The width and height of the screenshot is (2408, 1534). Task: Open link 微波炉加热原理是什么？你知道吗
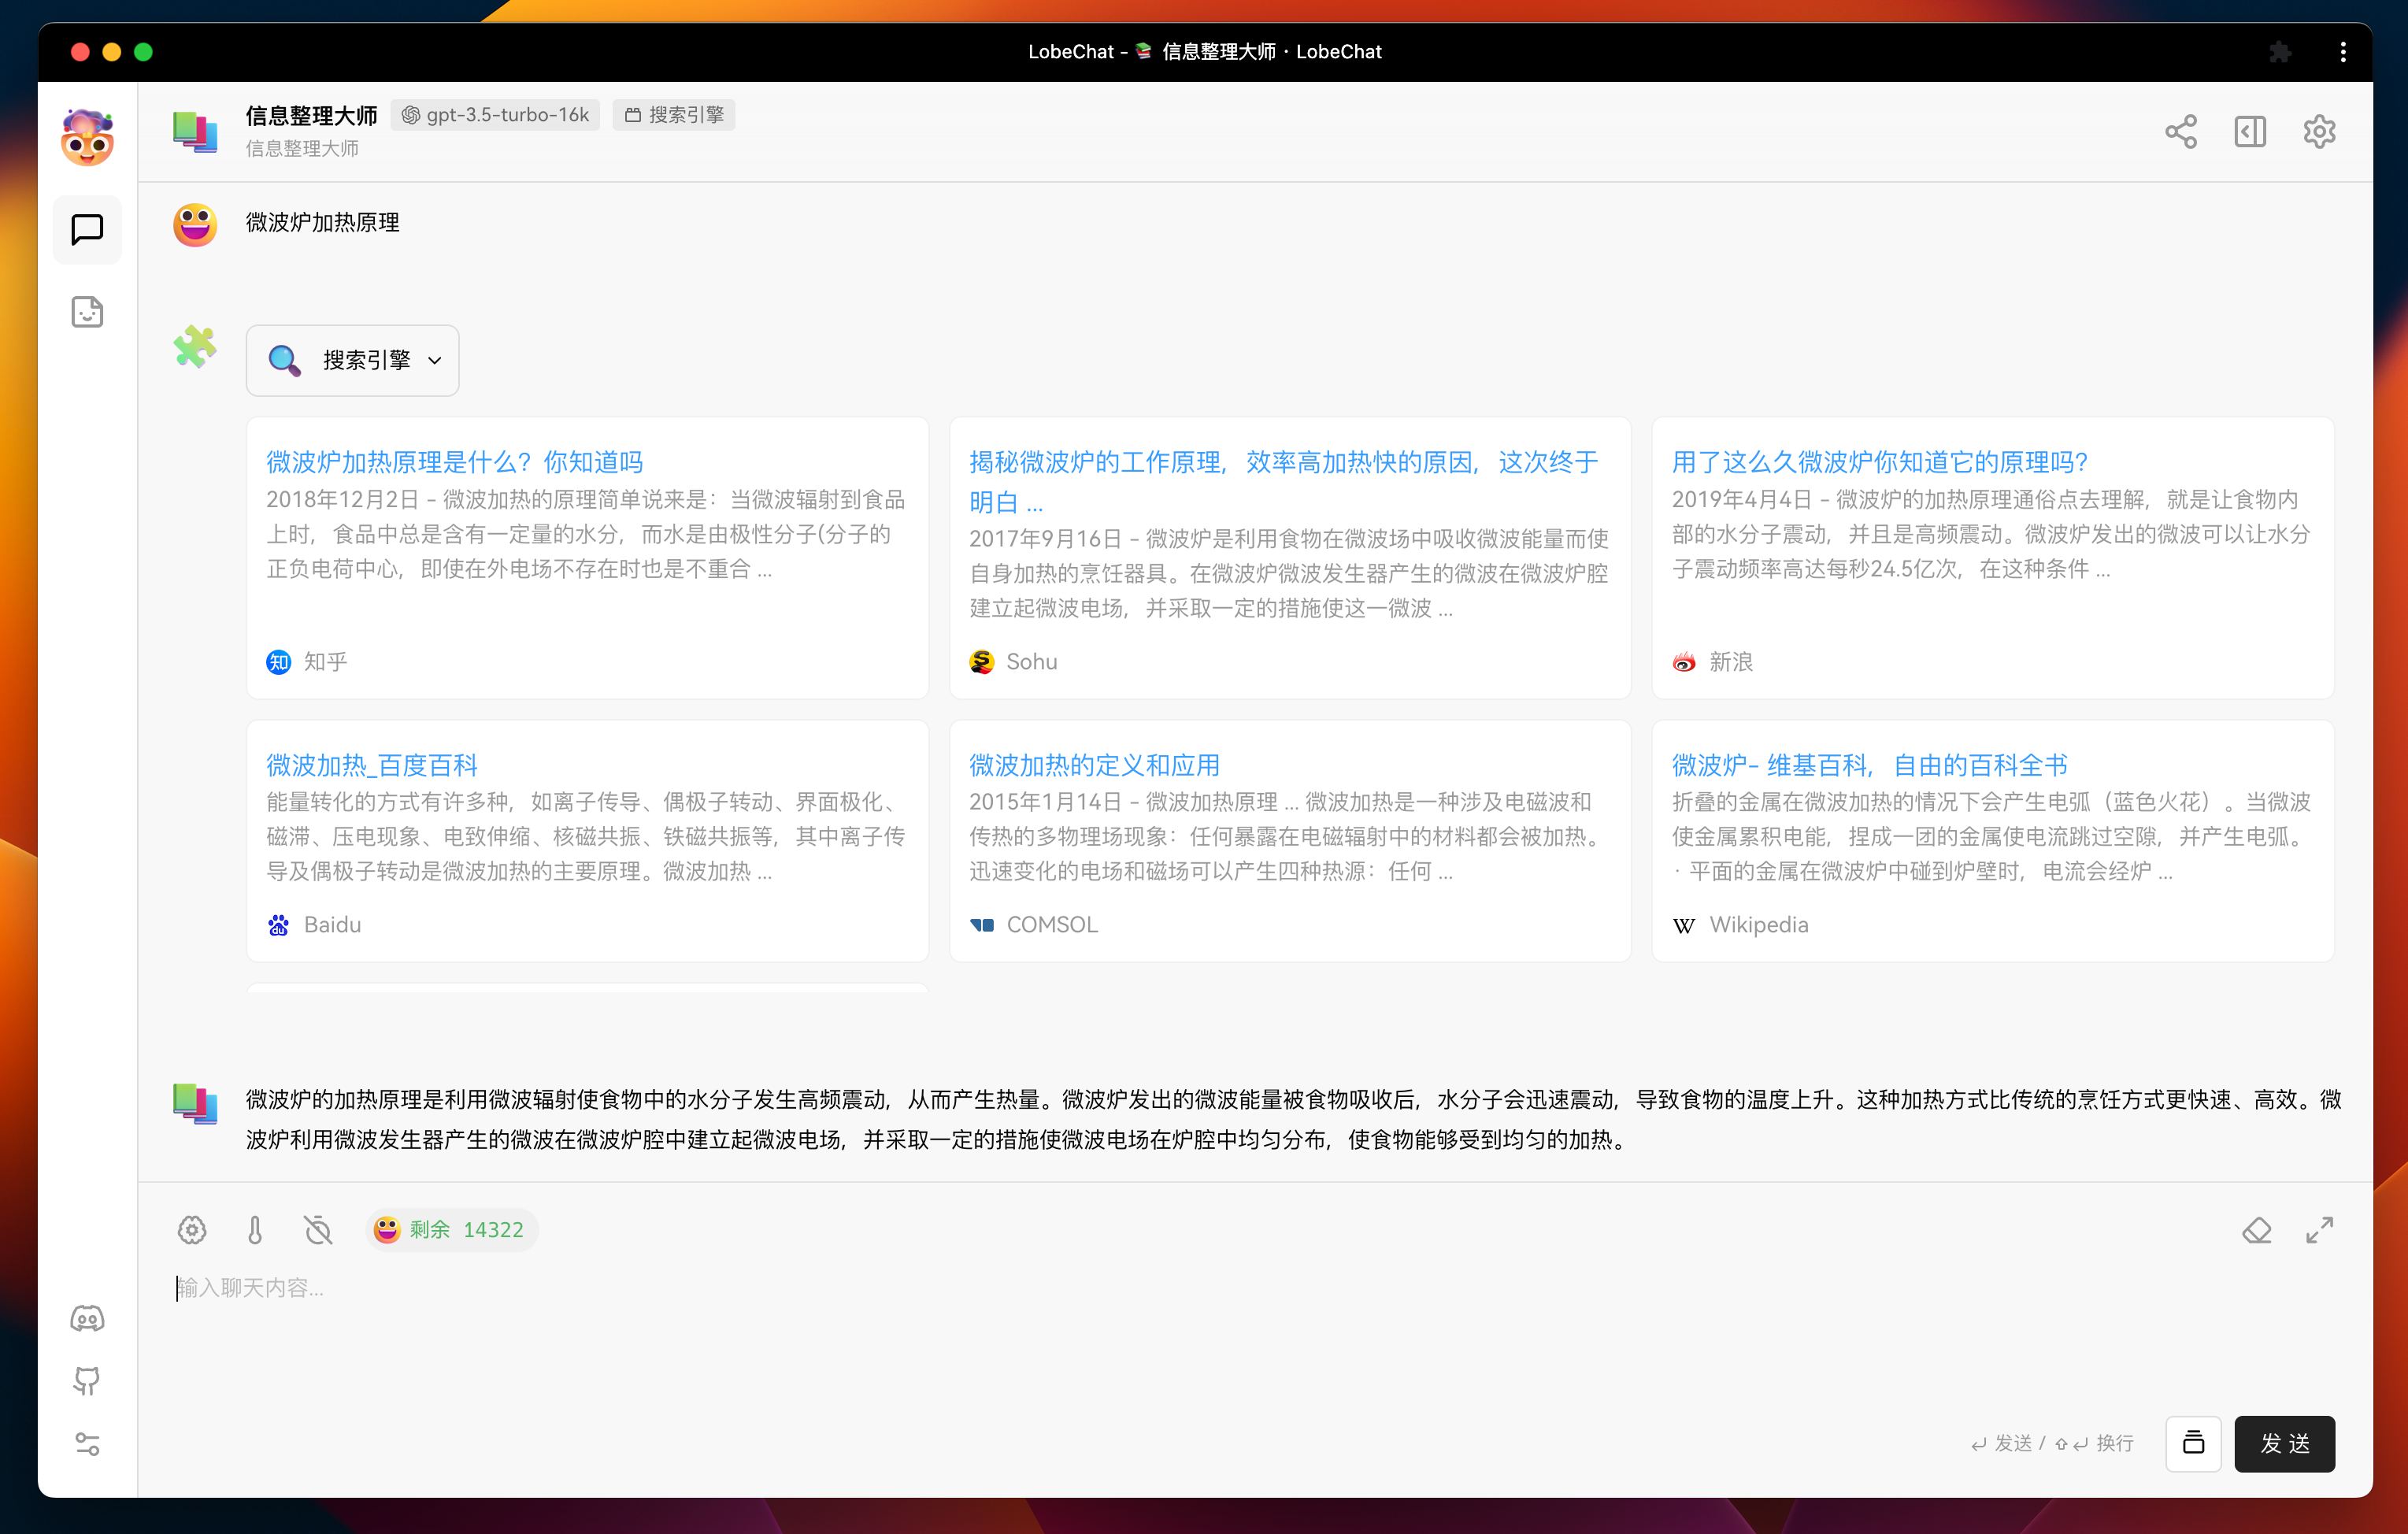(x=454, y=462)
